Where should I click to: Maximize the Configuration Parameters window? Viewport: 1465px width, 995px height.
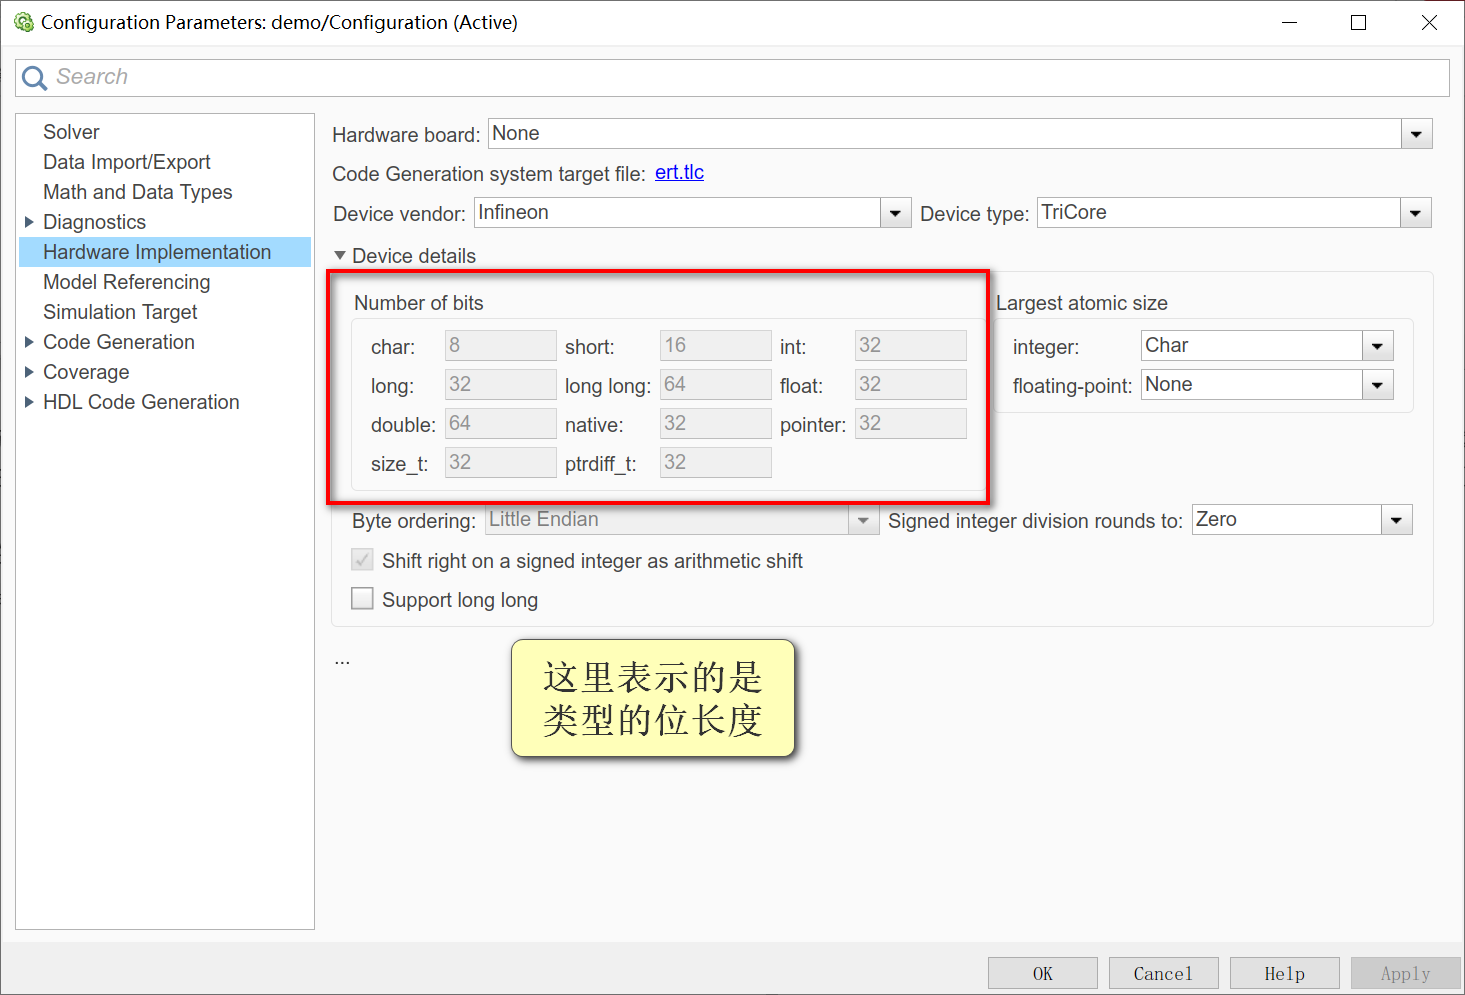click(1358, 22)
